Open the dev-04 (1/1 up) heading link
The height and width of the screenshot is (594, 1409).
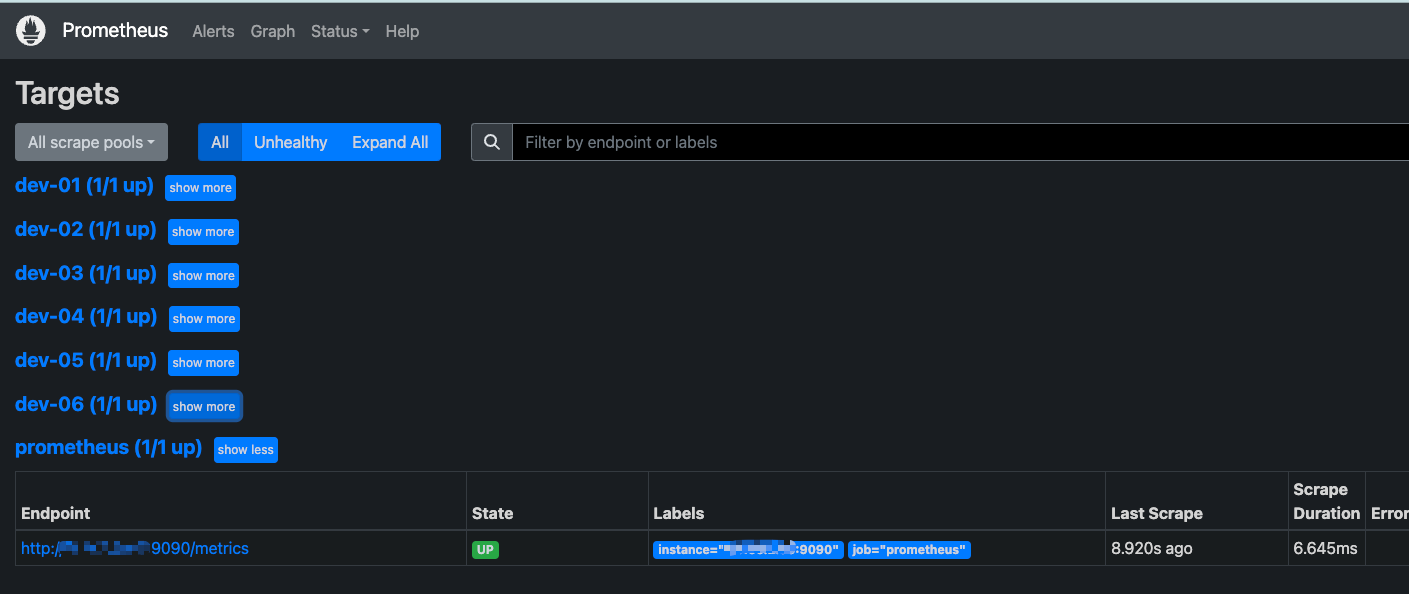86,316
